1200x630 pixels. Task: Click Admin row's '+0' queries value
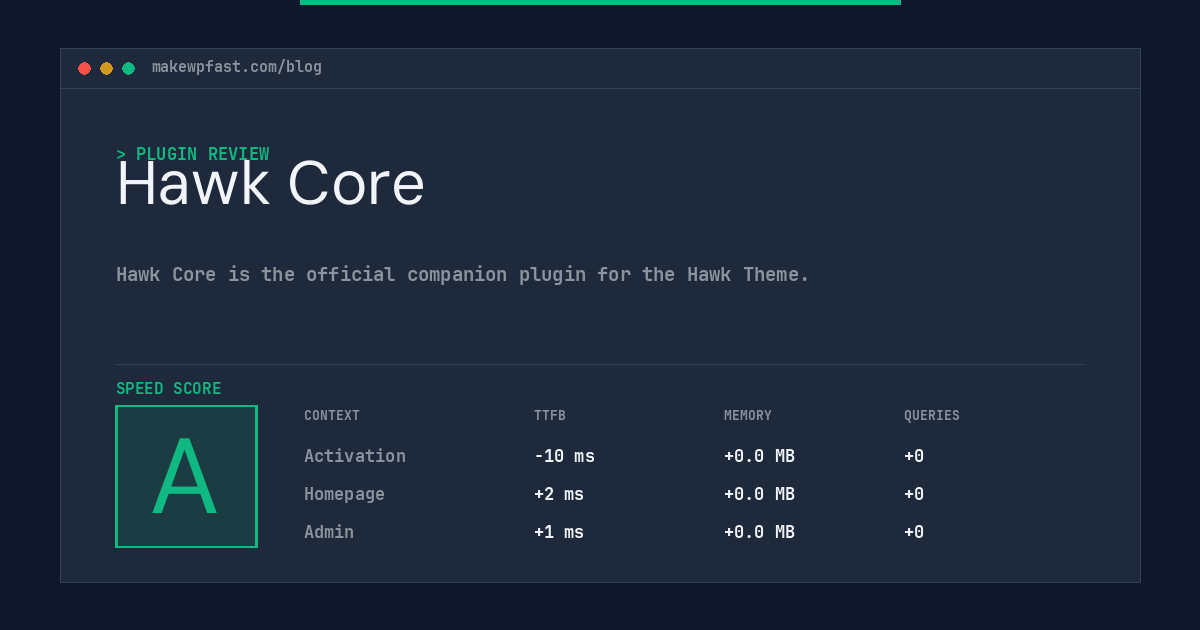click(914, 532)
